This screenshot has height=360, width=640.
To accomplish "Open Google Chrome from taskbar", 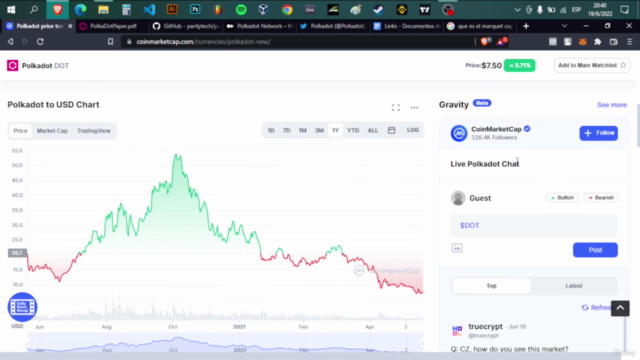I will pyautogui.click(x=287, y=9).
